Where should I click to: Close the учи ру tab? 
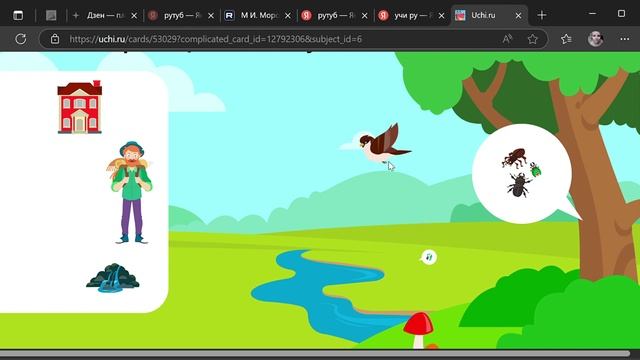tap(441, 16)
